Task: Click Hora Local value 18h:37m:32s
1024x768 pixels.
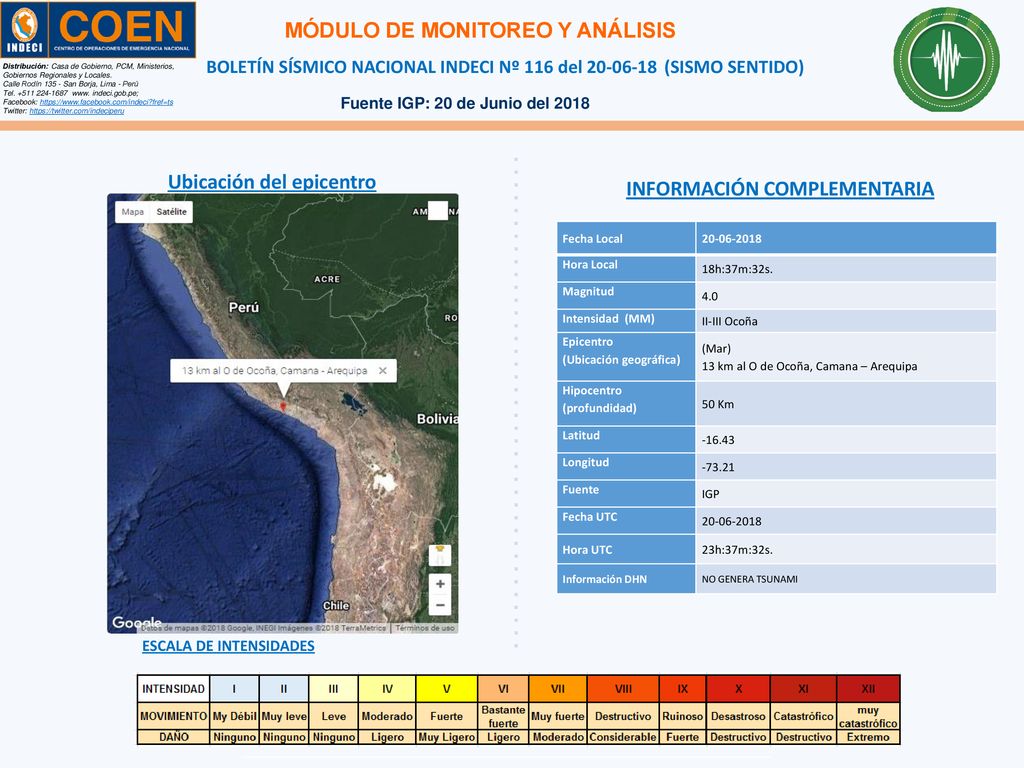Action: [737, 269]
